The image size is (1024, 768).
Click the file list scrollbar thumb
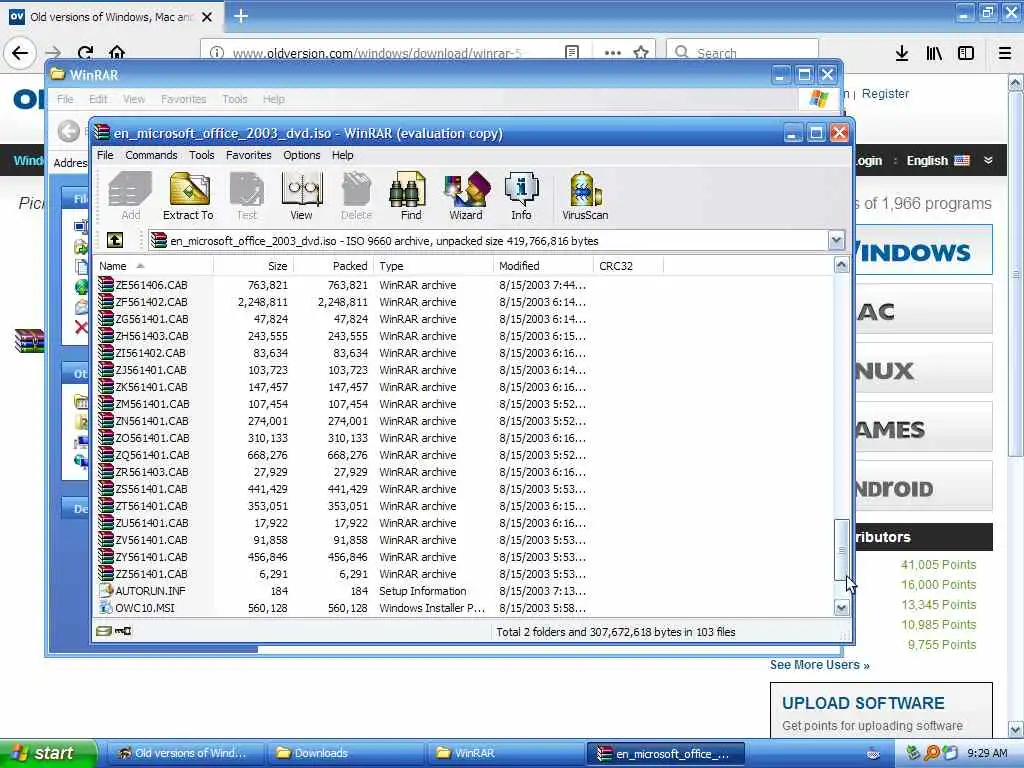point(842,549)
